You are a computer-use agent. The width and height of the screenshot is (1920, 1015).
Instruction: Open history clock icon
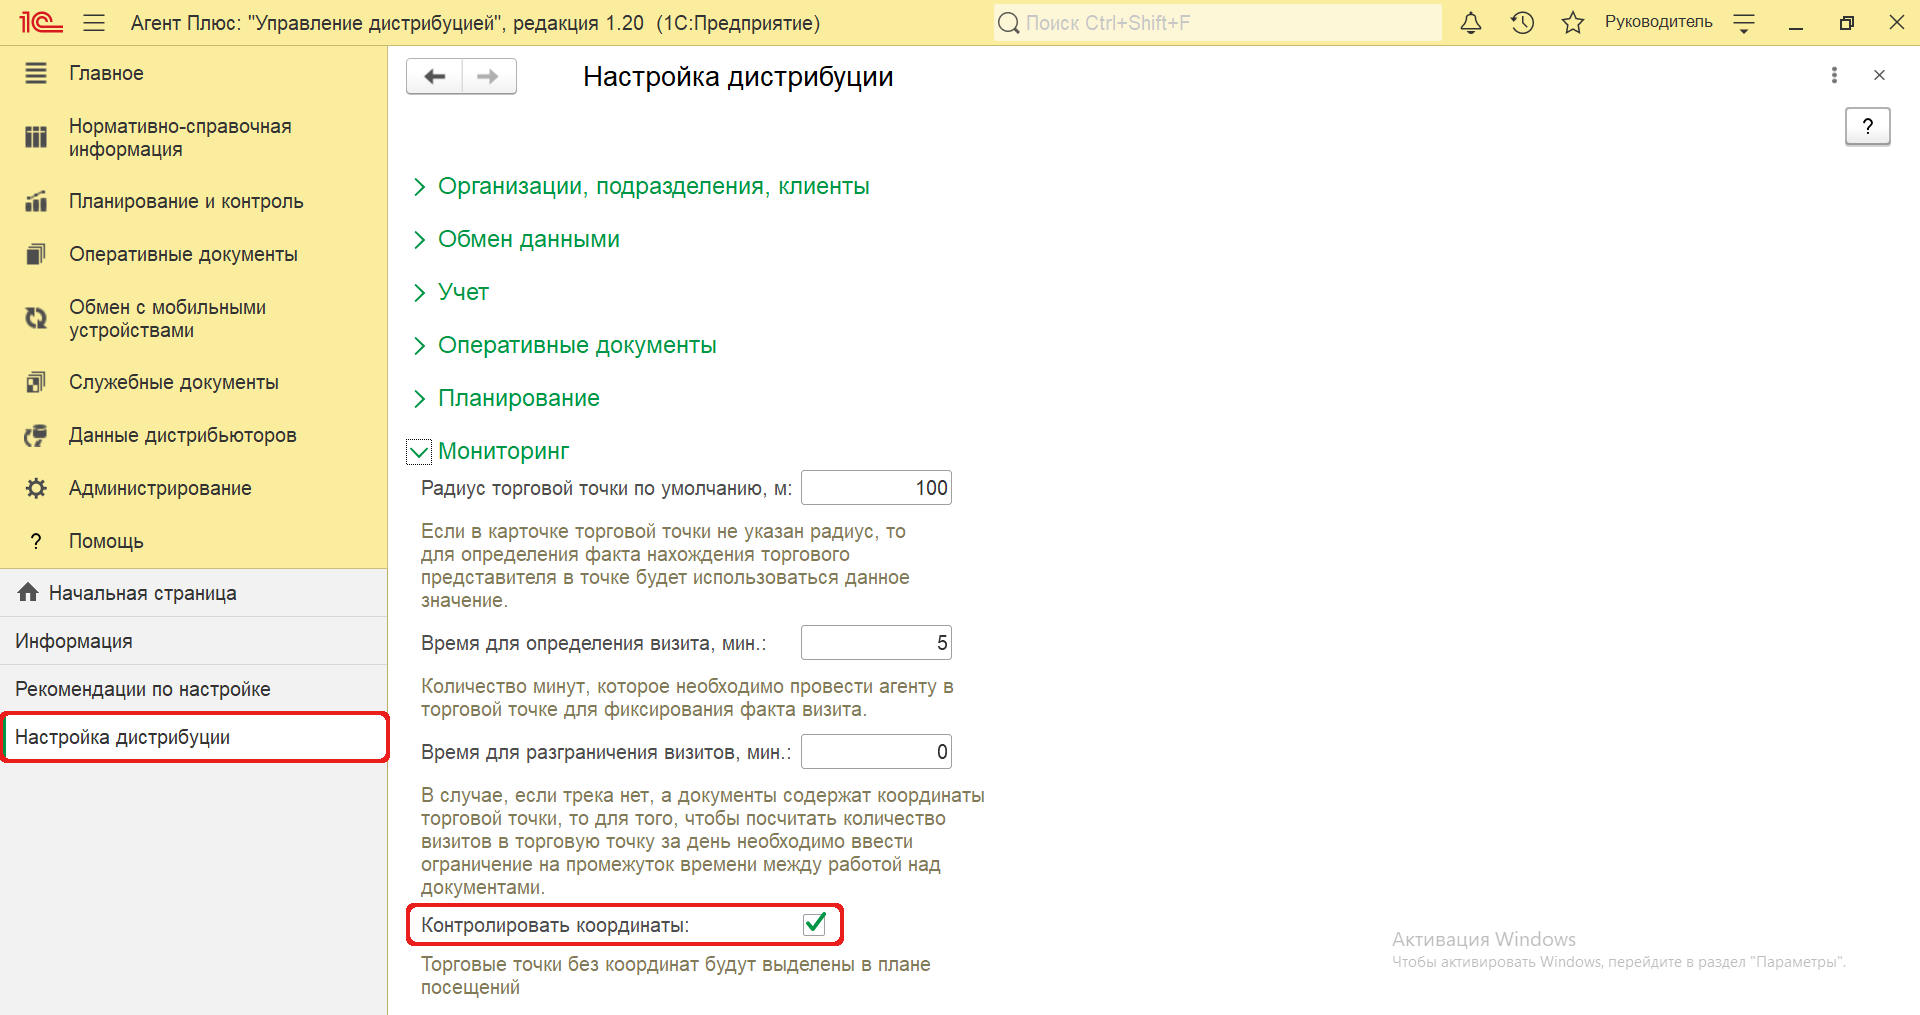point(1522,22)
